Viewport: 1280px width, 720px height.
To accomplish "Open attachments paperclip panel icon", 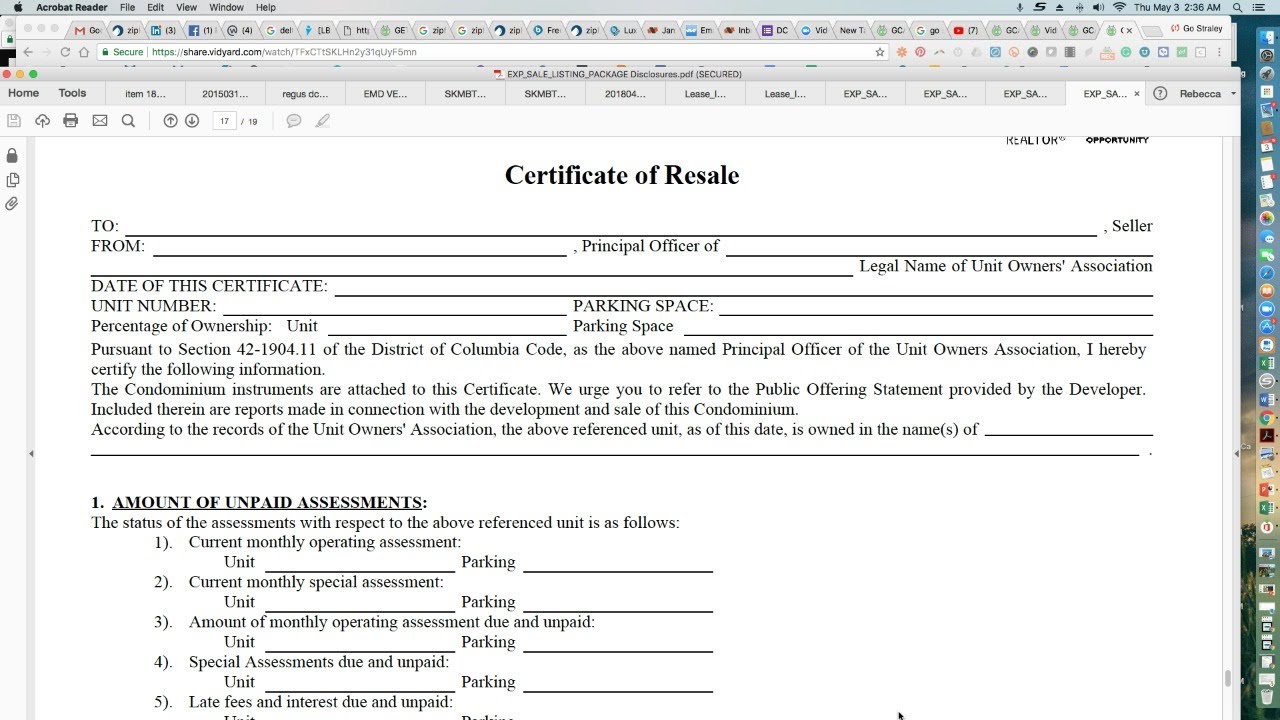I will [x=12, y=204].
